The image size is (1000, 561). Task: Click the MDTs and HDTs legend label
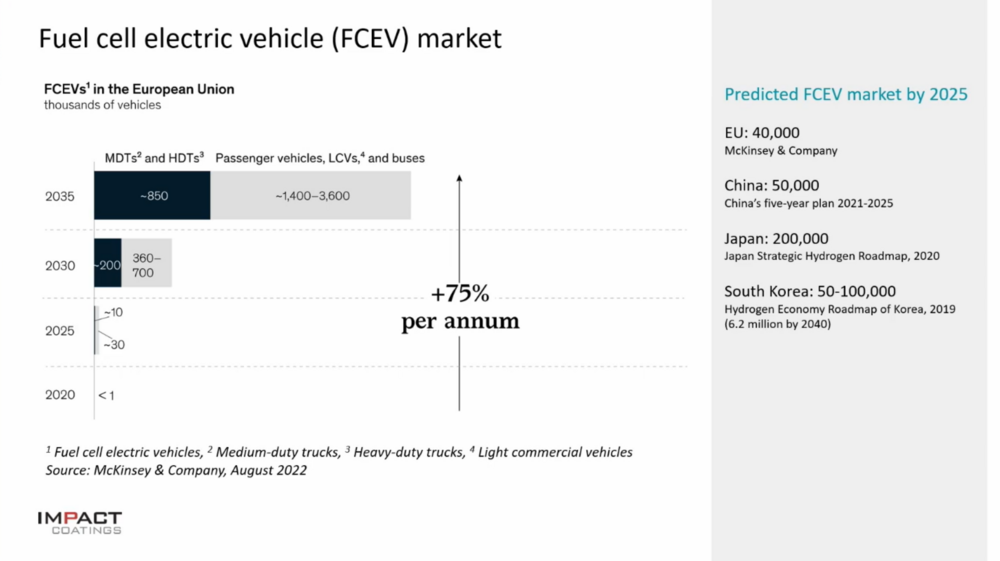click(x=154, y=158)
